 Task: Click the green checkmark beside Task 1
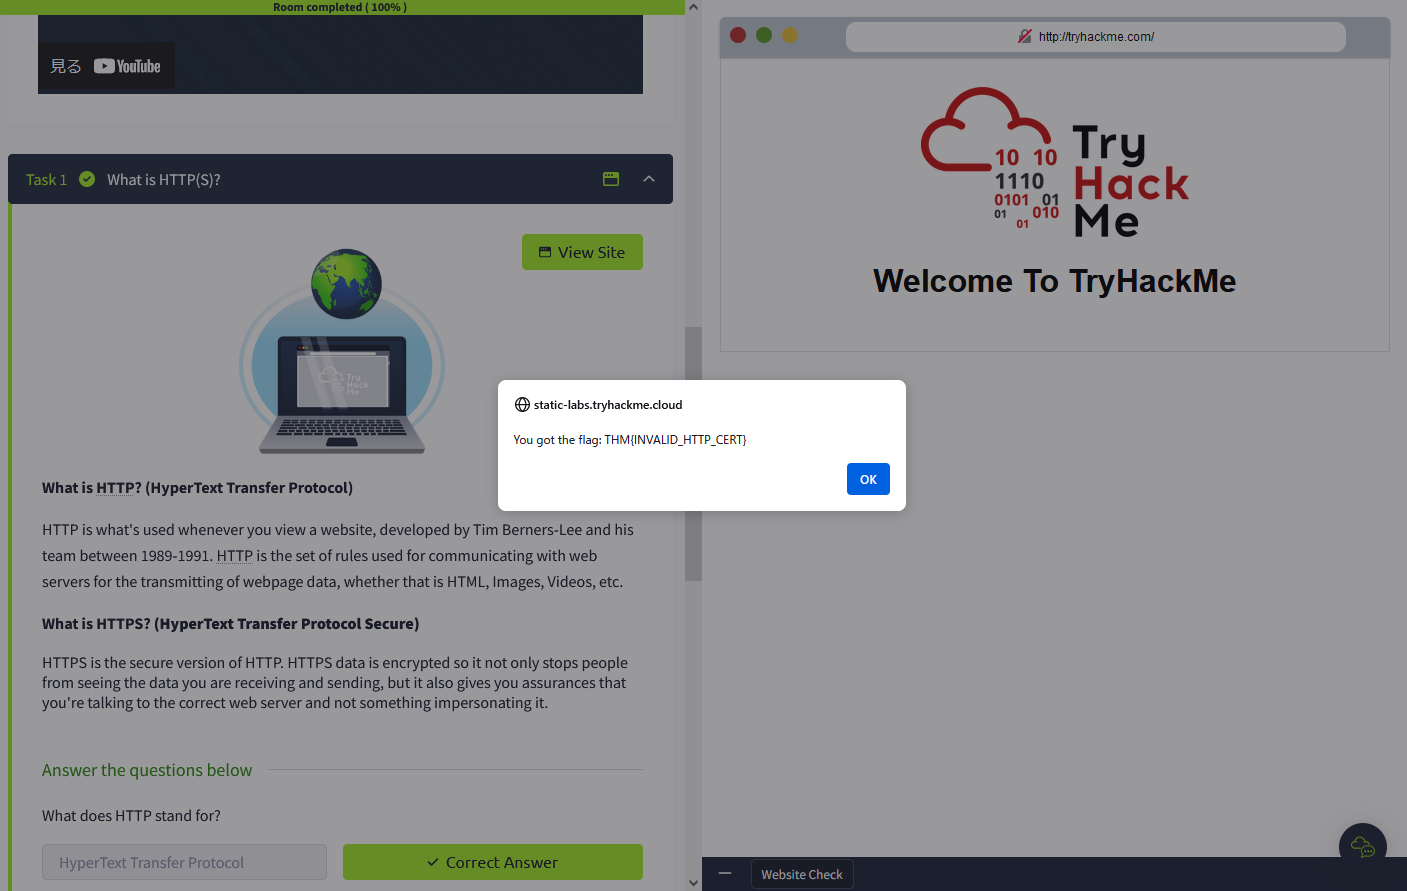(x=87, y=179)
